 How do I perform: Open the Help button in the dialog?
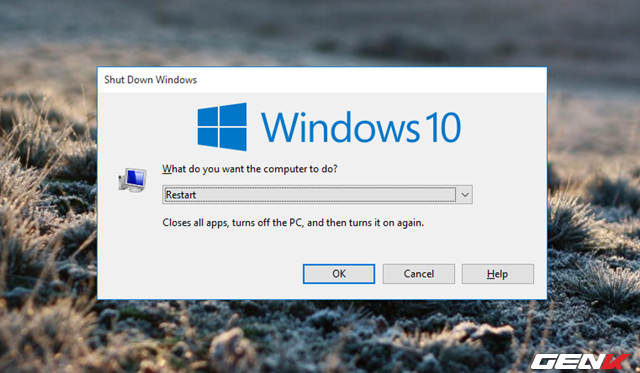pyautogui.click(x=498, y=274)
